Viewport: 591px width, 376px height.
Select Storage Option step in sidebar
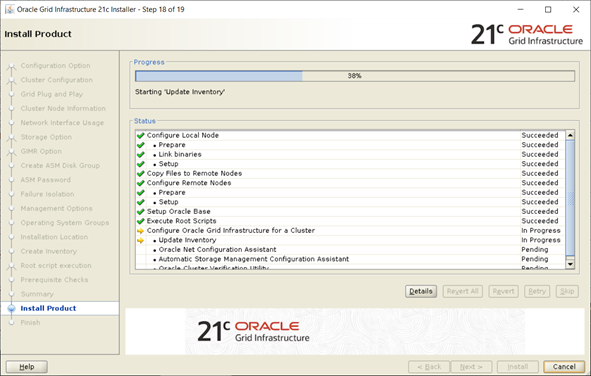click(x=46, y=137)
